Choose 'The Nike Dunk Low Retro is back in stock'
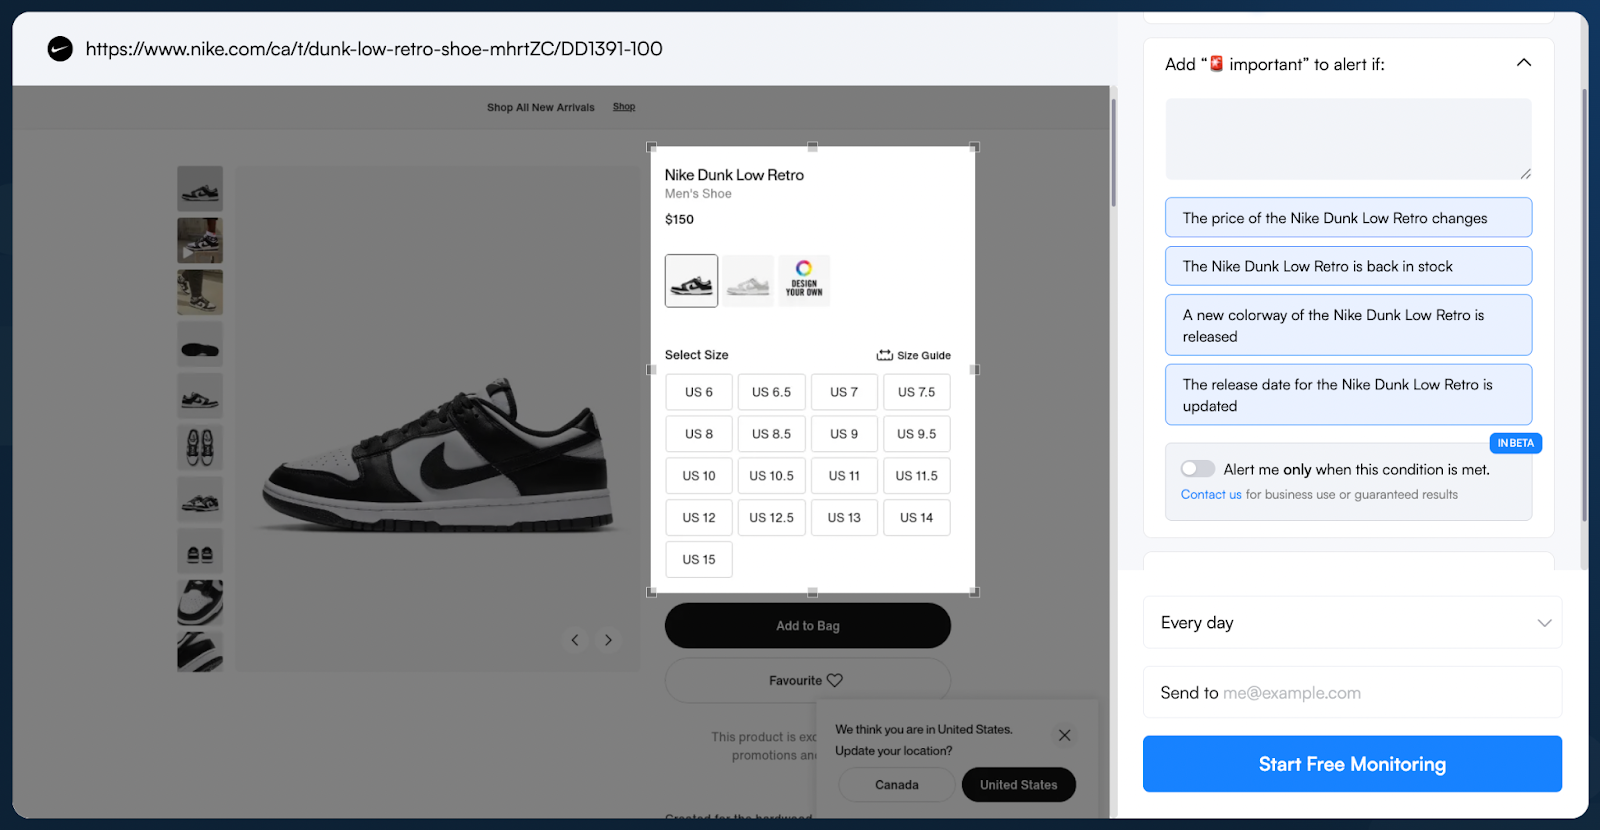Viewport: 1600px width, 830px height. coord(1348,266)
